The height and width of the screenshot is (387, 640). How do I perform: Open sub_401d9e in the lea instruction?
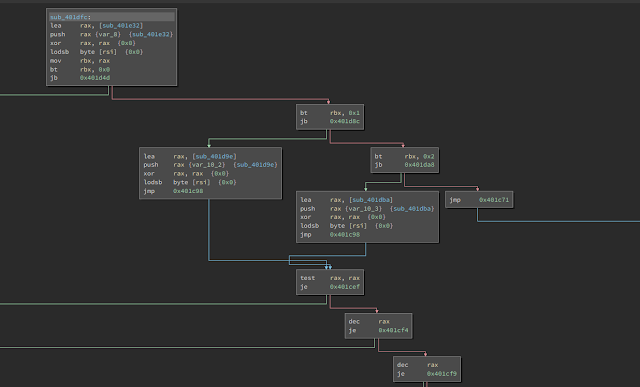coord(215,156)
